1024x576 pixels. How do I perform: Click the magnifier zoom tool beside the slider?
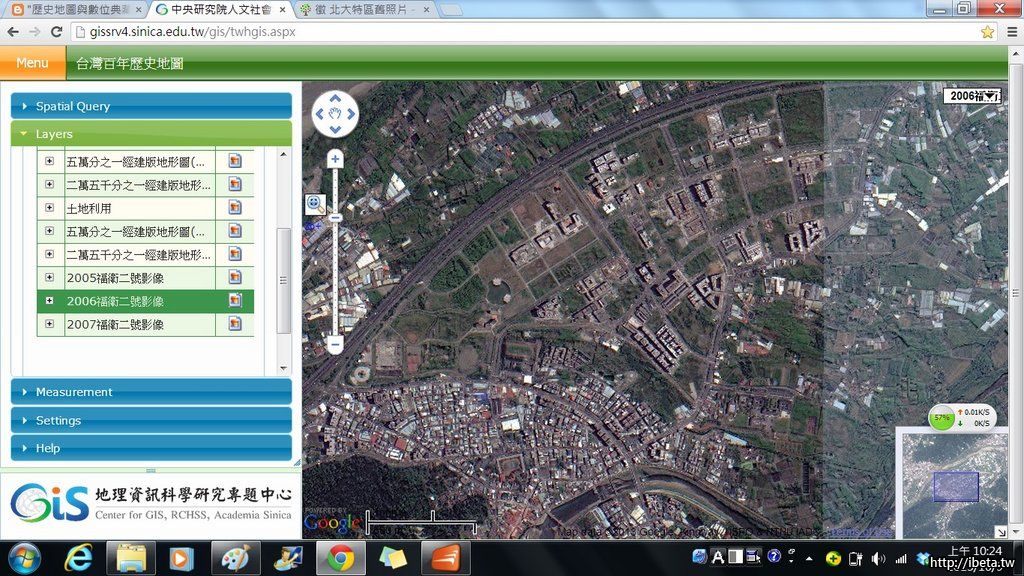tap(315, 204)
